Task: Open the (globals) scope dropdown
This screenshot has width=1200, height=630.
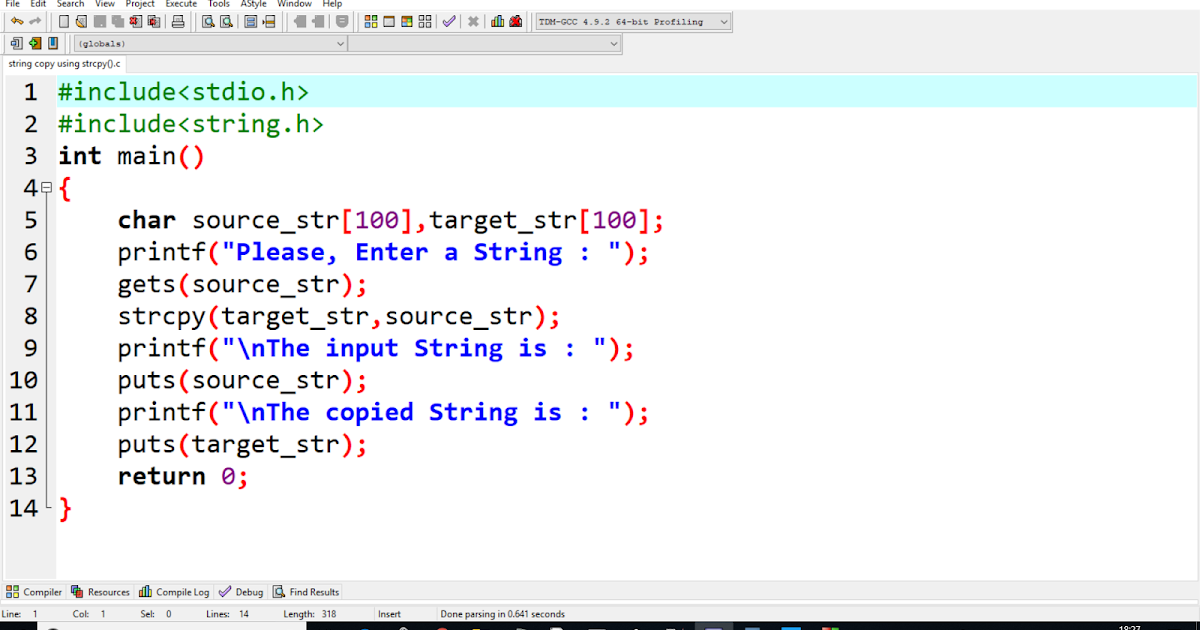Action: [x=338, y=43]
